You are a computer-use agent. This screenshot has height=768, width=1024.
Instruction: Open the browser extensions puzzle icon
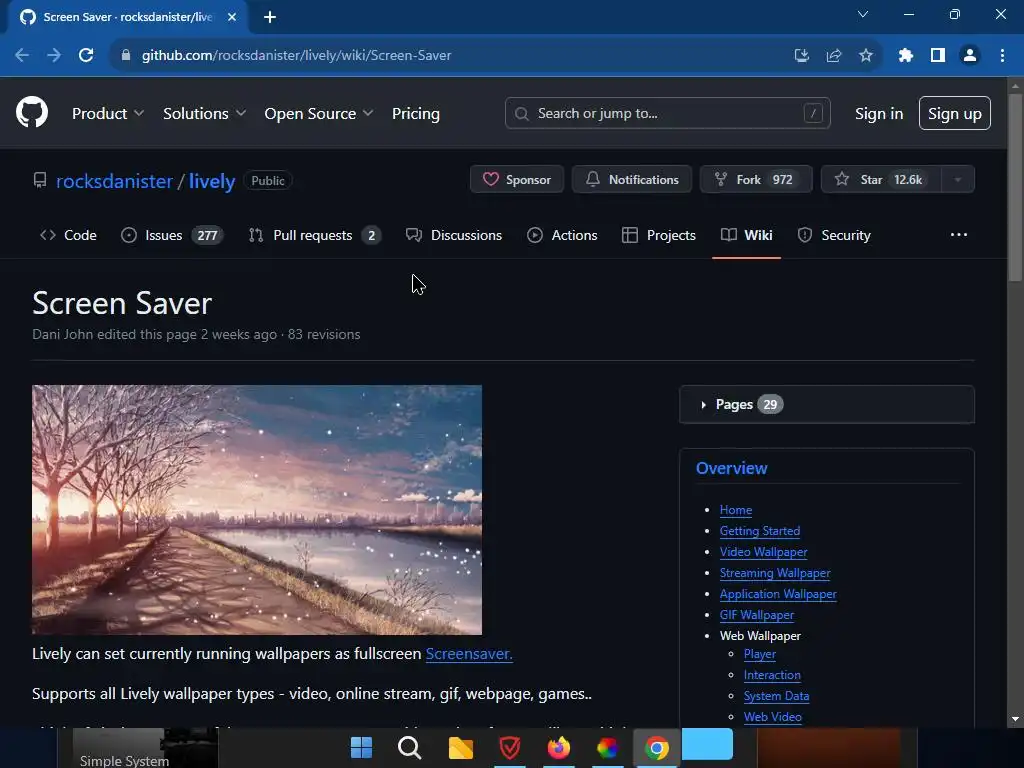905,56
